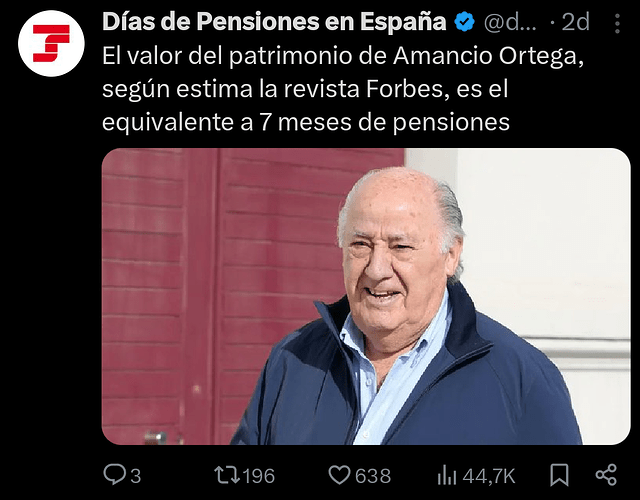640x500 pixels.
Task: Click the like count 638
Action: point(373,476)
